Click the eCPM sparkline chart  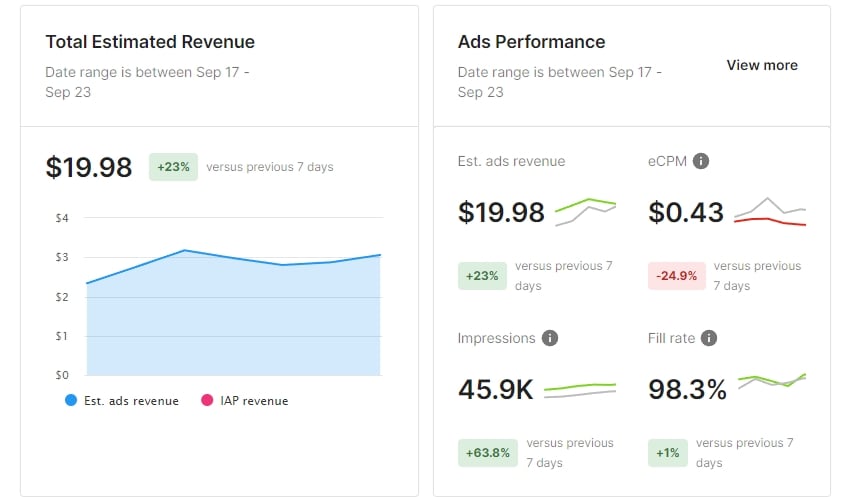[770, 212]
